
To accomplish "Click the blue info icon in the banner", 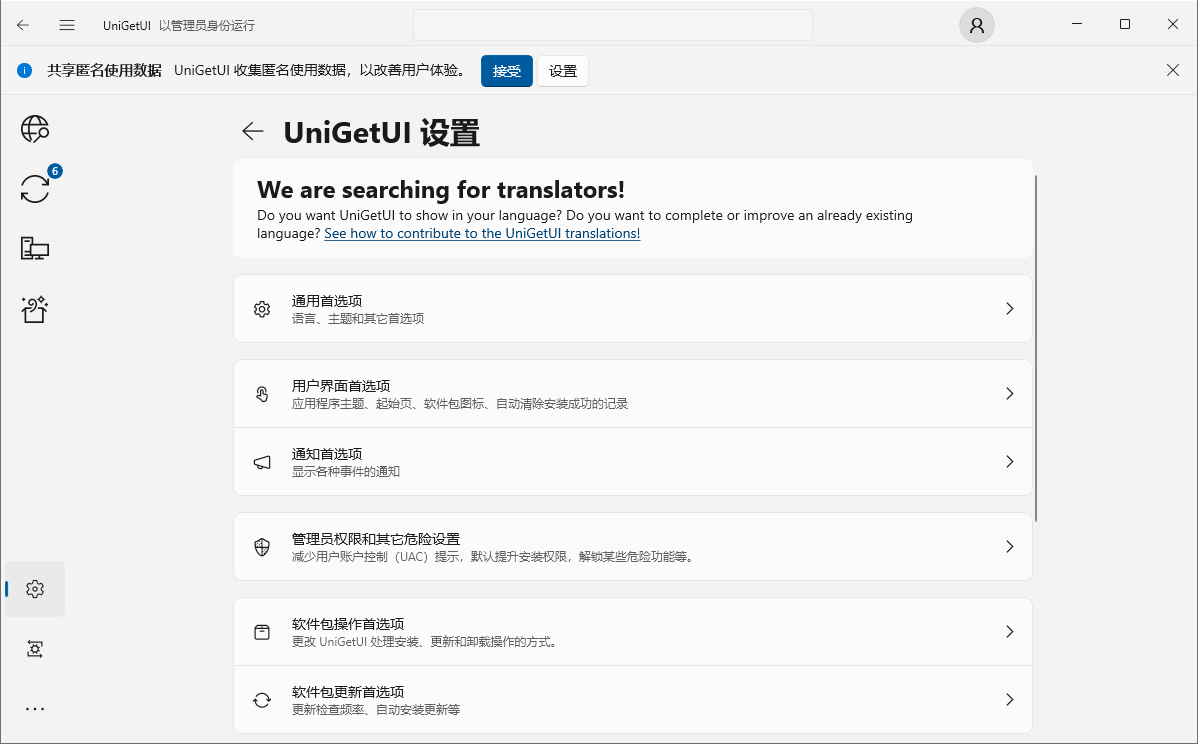I will pos(24,70).
